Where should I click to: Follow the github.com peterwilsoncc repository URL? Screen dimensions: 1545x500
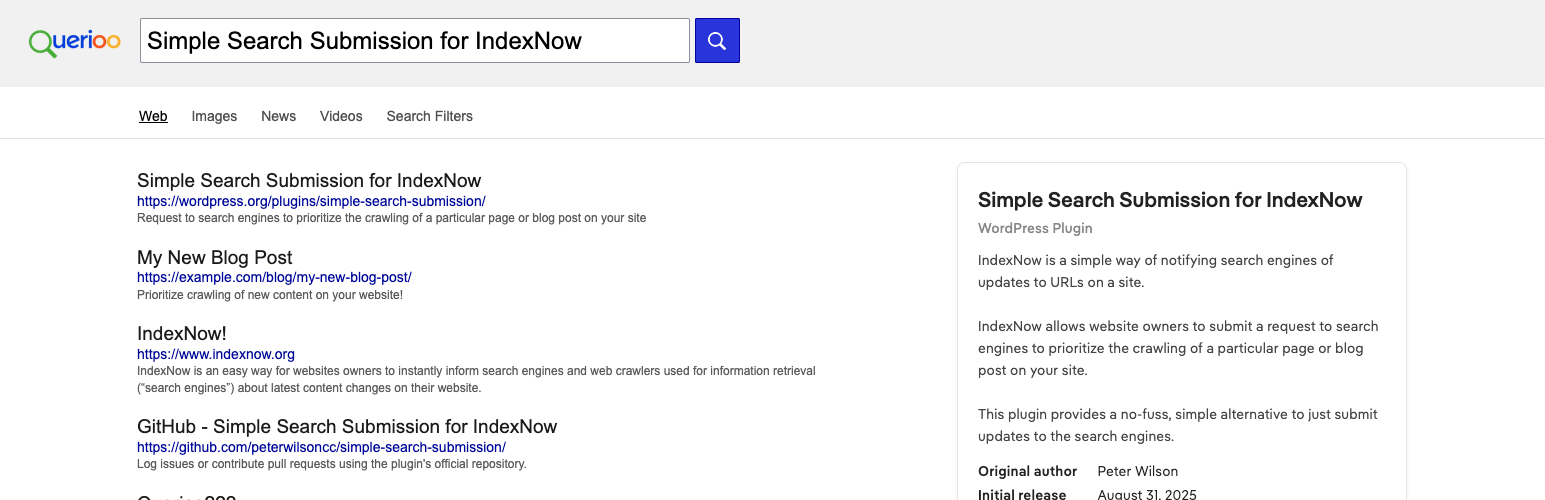(321, 447)
